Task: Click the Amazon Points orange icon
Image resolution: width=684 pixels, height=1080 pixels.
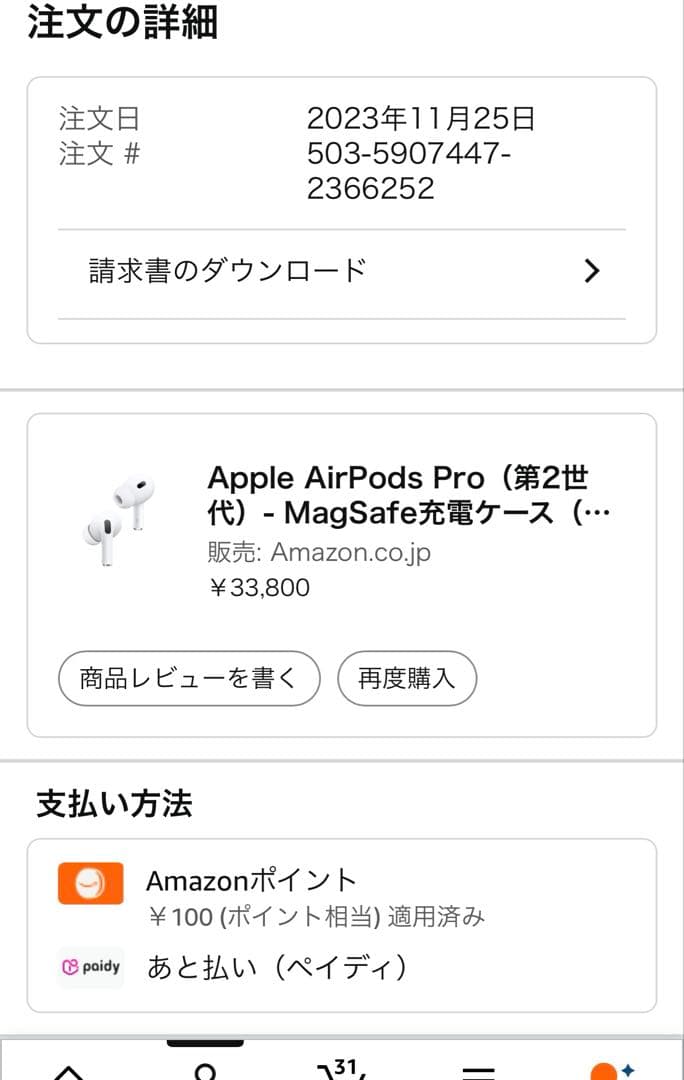Action: pyautogui.click(x=90, y=881)
